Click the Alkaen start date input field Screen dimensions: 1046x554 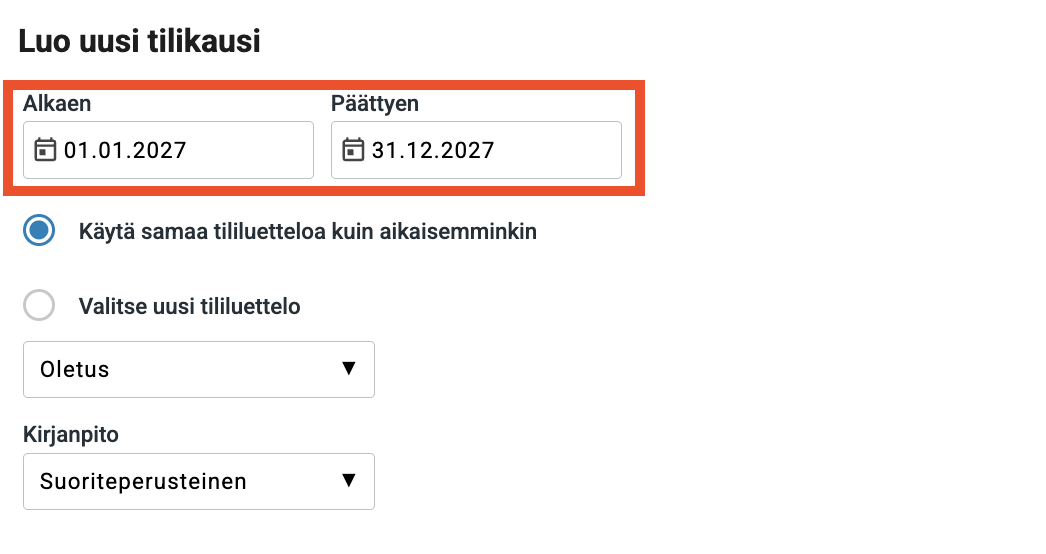coord(240,150)
